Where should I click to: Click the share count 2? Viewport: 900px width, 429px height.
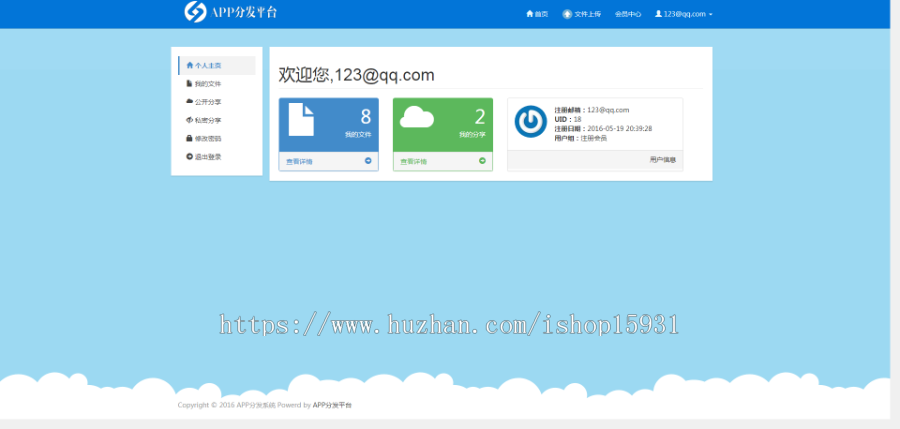[480, 117]
